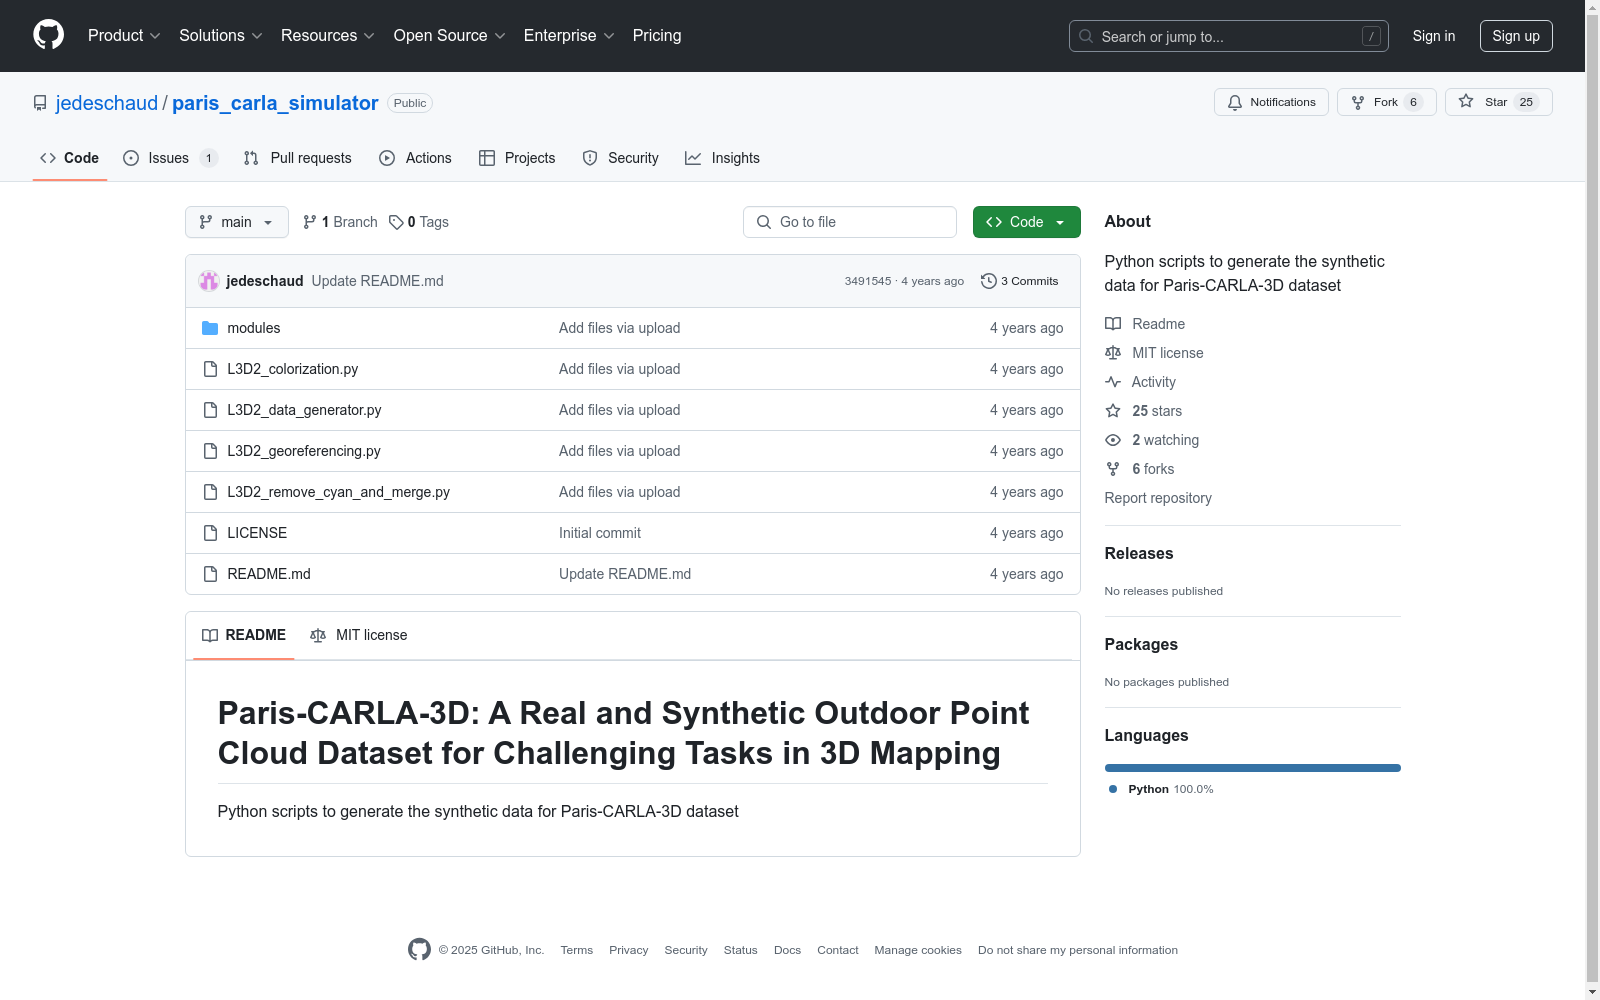Click the tag icon next to 0 Tags
Image resolution: width=1600 pixels, height=1000 pixels.
(396, 222)
